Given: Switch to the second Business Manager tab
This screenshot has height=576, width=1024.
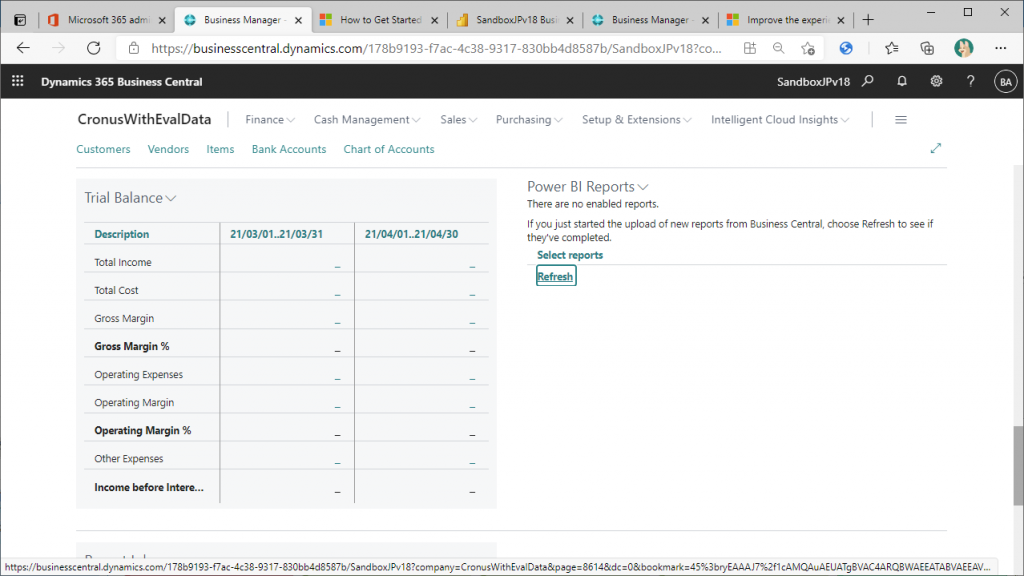Looking at the screenshot, I should pos(651,20).
